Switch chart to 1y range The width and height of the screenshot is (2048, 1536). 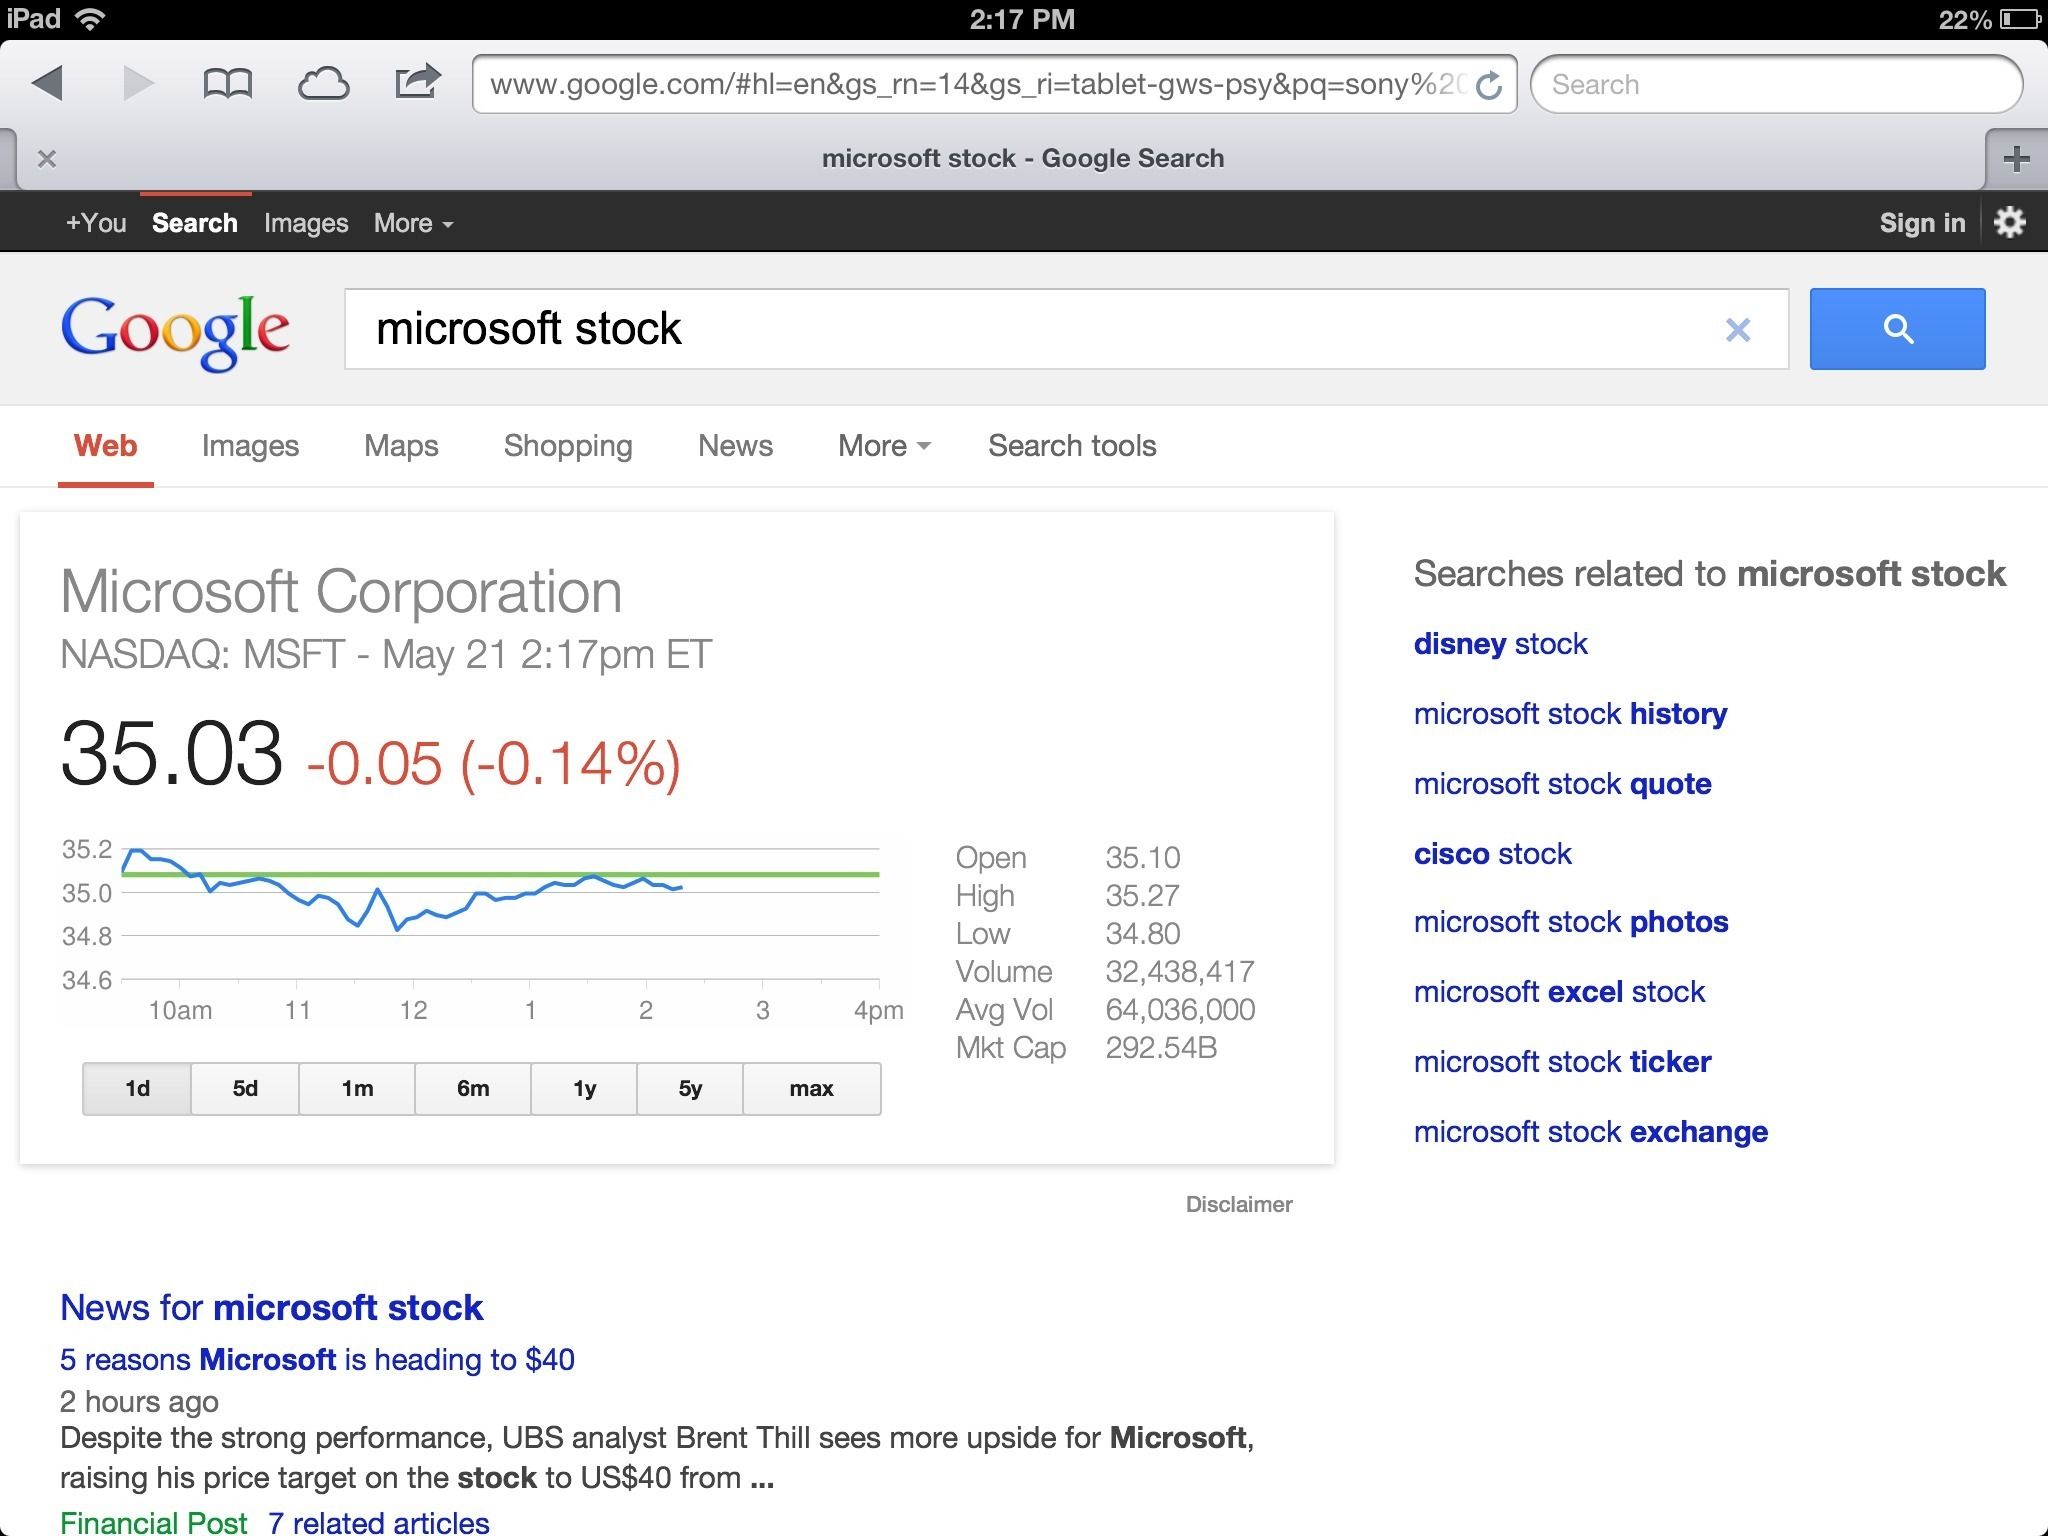pyautogui.click(x=584, y=1088)
